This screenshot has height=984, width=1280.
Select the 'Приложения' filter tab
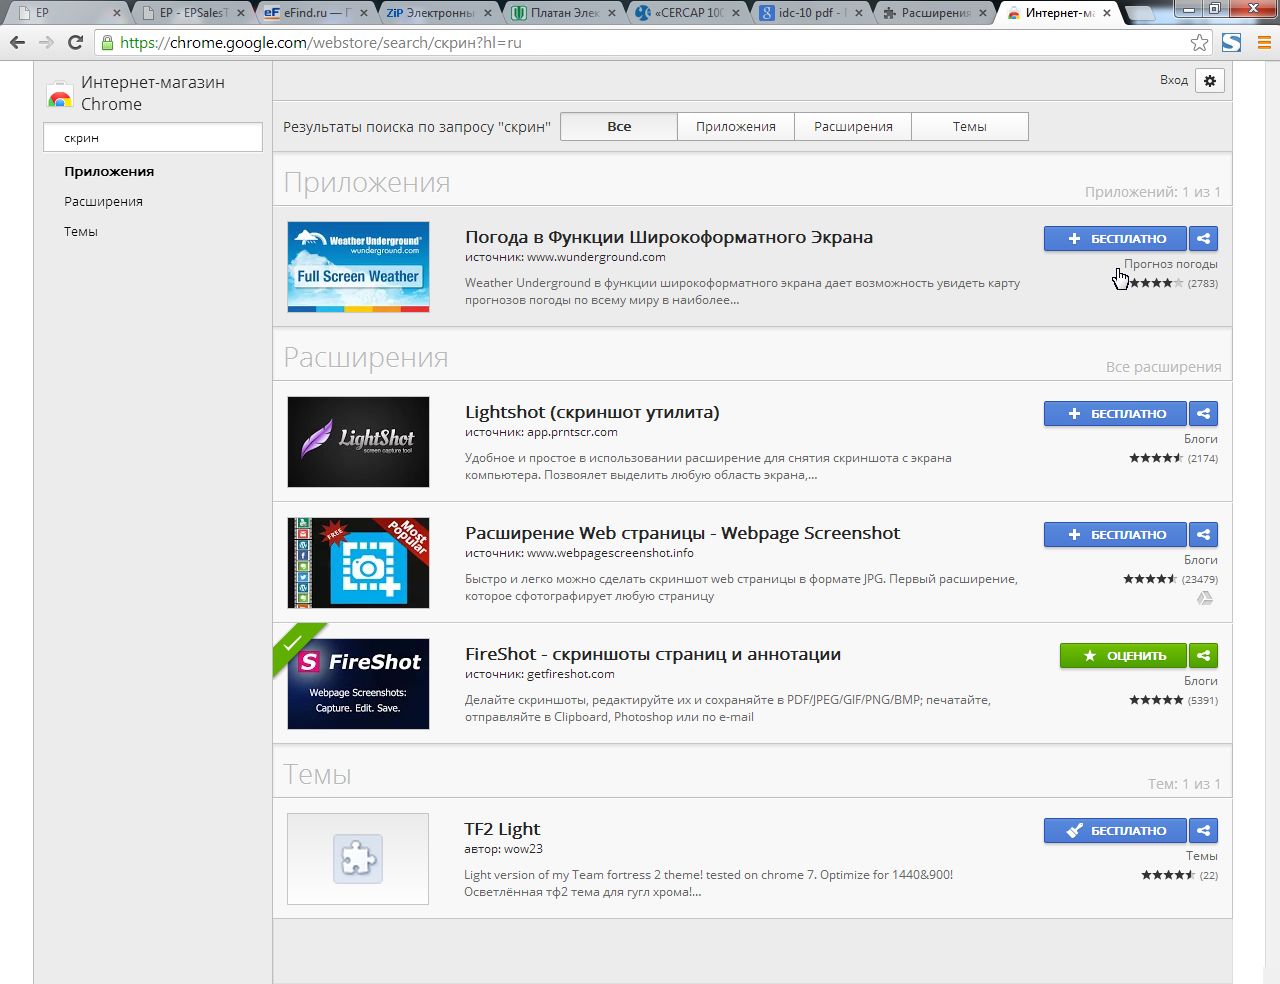[735, 127]
